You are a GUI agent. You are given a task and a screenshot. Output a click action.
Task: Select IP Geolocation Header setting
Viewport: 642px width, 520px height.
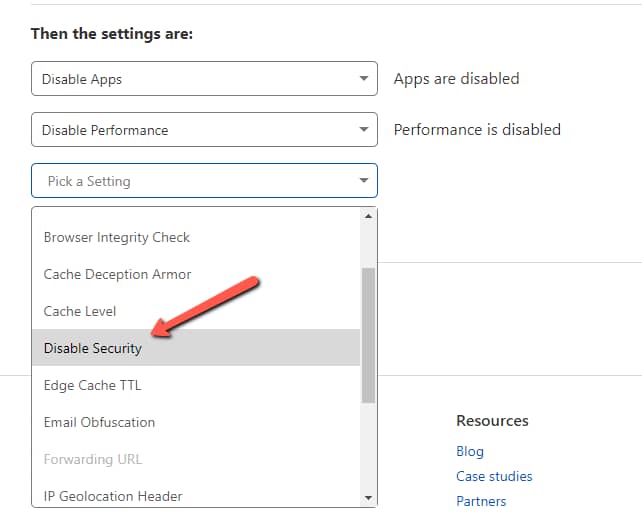click(113, 496)
